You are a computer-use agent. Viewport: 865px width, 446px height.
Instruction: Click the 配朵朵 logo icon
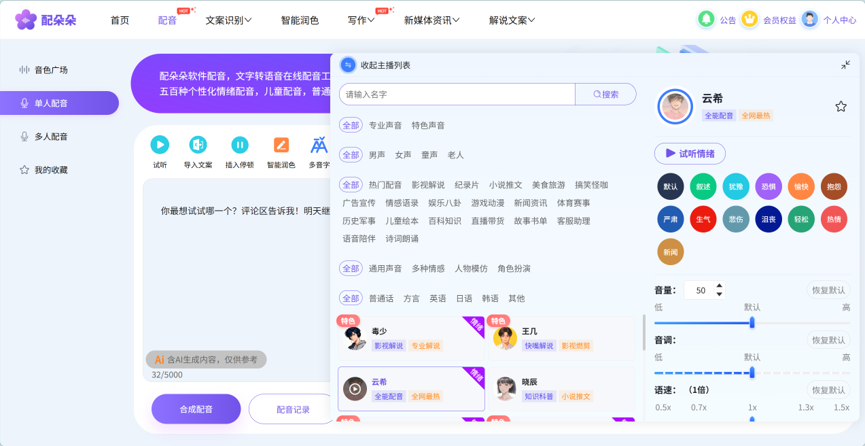pyautogui.click(x=25, y=20)
